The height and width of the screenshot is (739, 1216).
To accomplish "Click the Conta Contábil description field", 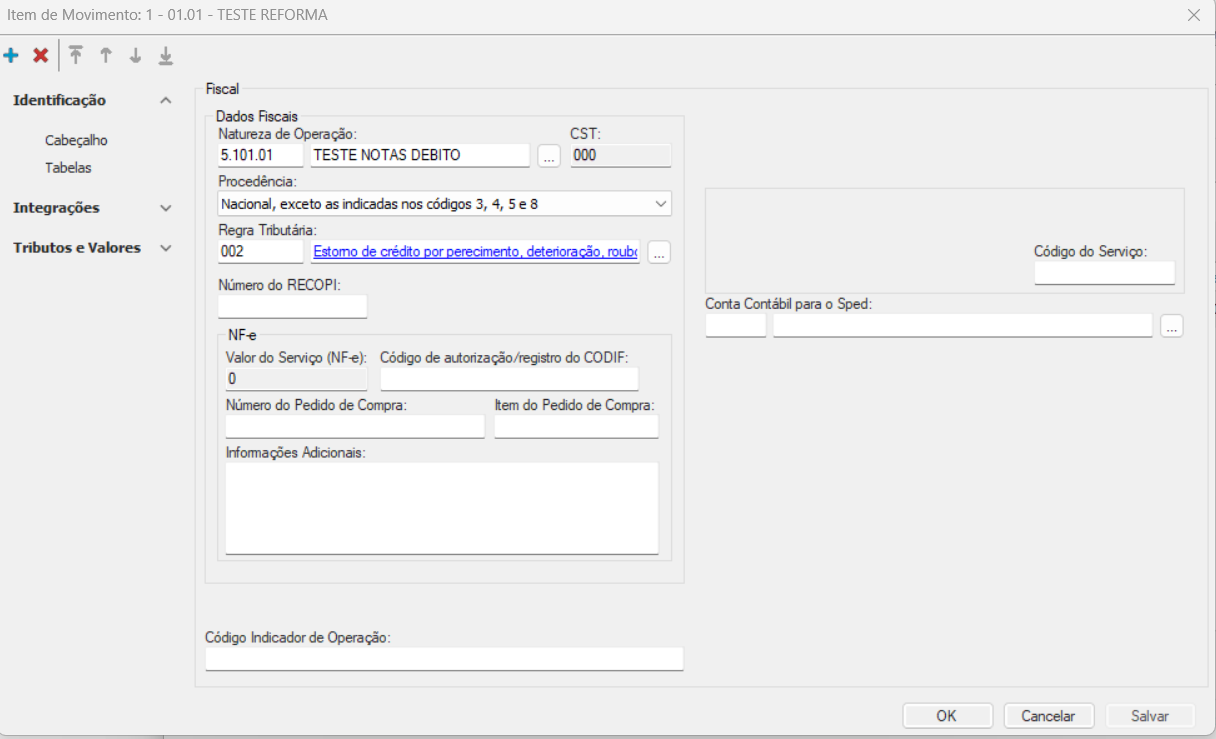I will 963,326.
